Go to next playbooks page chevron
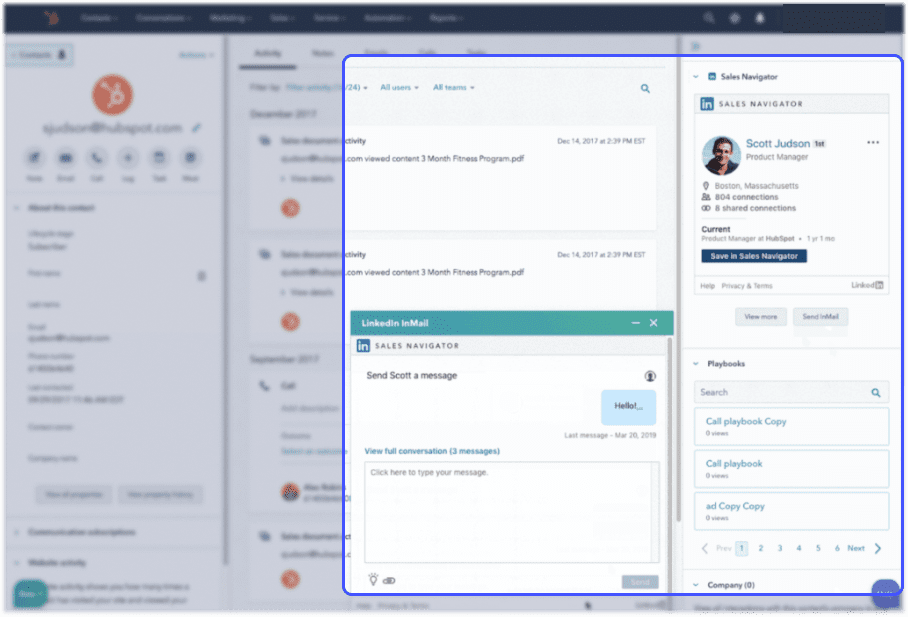Image resolution: width=908 pixels, height=617 pixels. coord(877,548)
